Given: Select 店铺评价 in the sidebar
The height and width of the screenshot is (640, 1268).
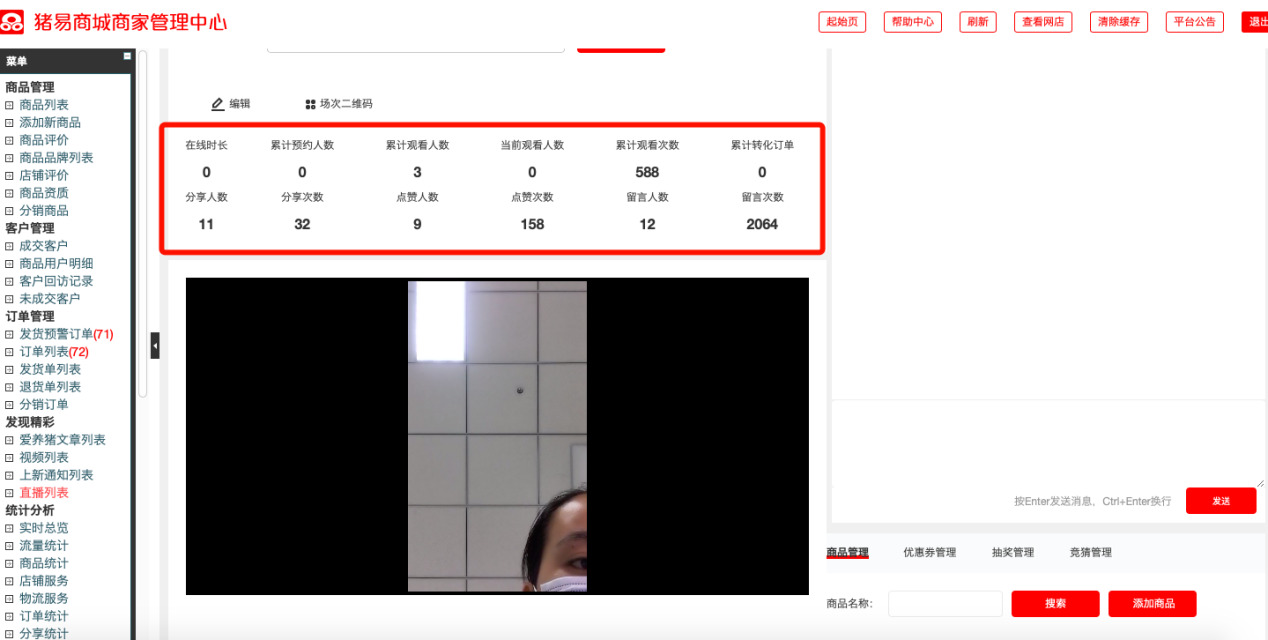Looking at the screenshot, I should [x=44, y=175].
